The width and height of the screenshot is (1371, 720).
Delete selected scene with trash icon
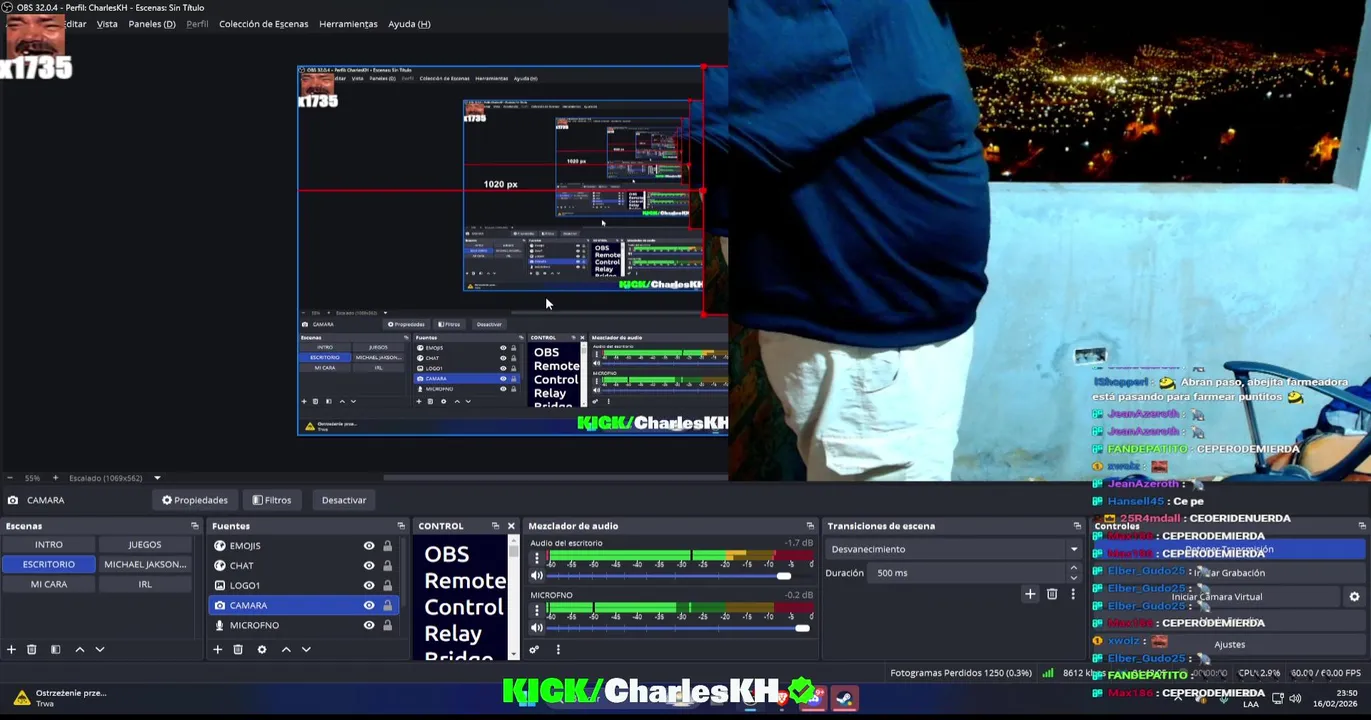click(32, 650)
